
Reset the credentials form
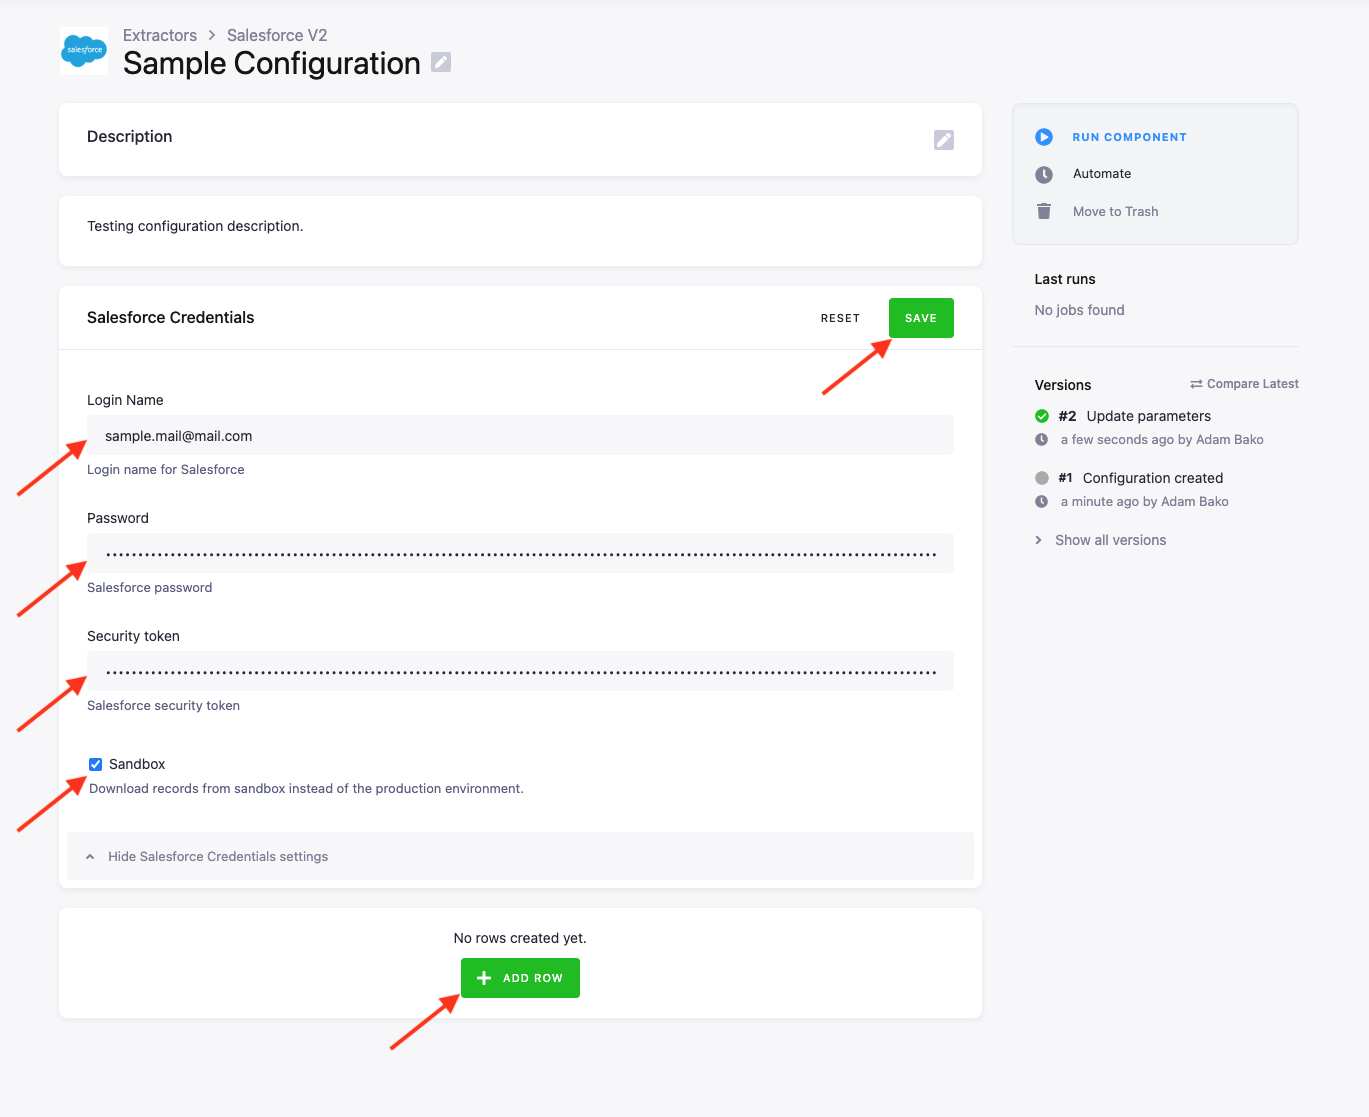point(840,318)
